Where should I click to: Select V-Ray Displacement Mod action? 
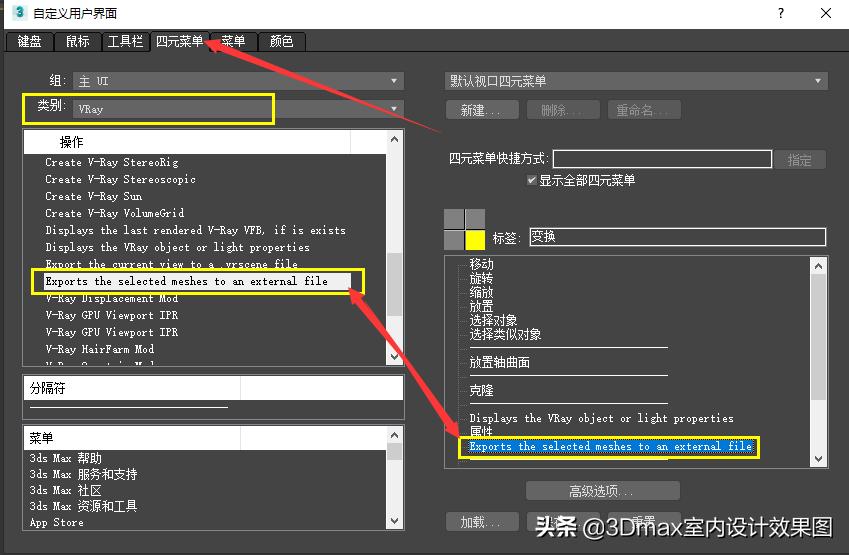(112, 298)
